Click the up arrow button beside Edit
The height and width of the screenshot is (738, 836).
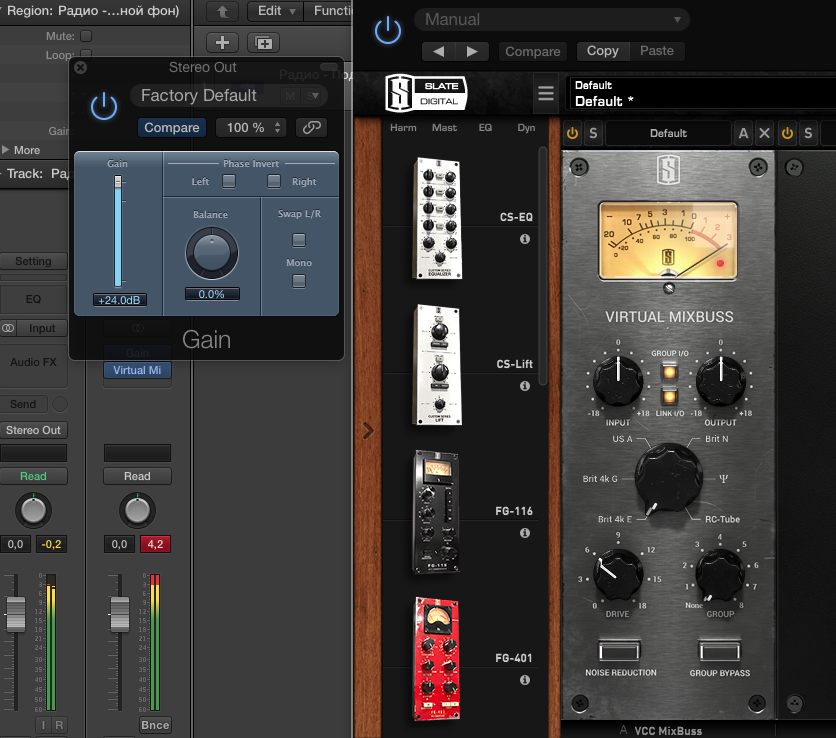(222, 11)
